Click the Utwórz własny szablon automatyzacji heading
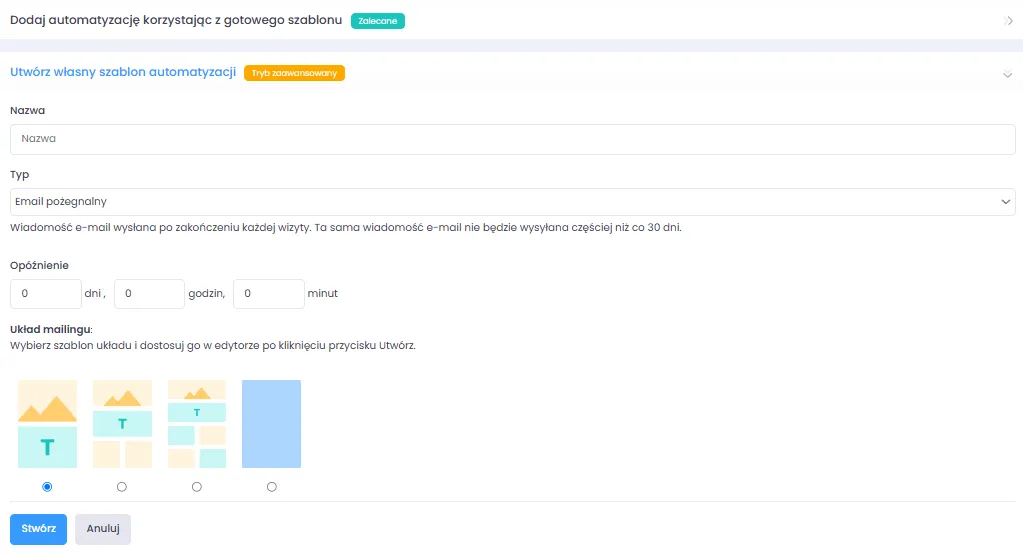 (x=122, y=72)
